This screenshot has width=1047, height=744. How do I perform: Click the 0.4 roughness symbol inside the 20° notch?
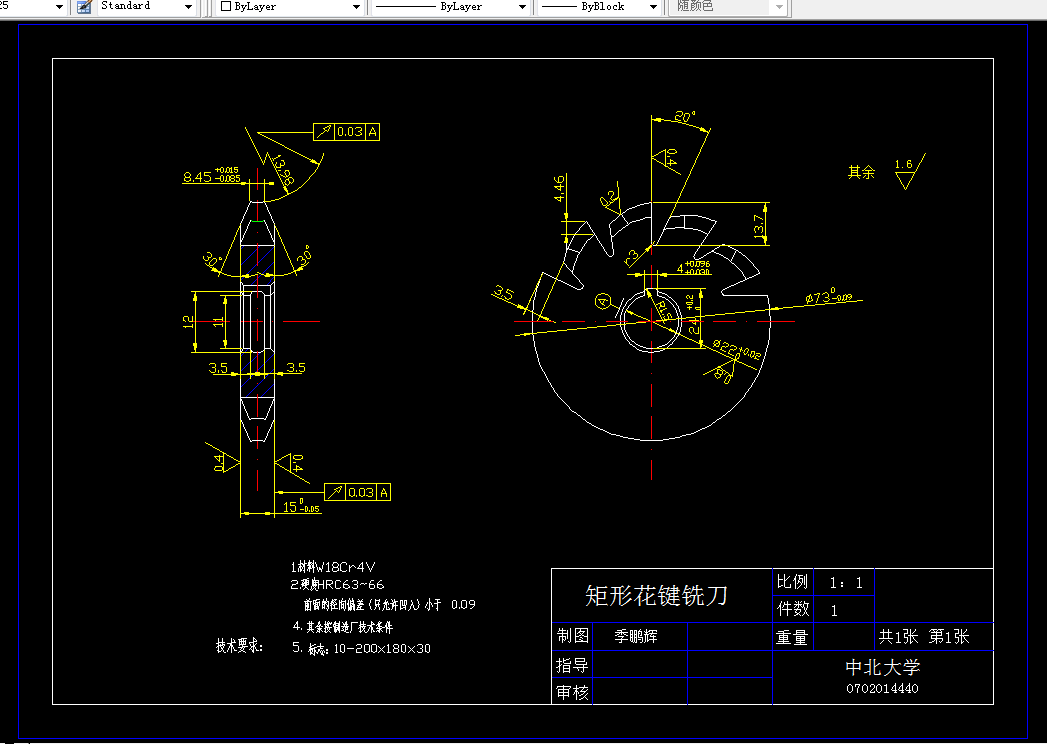(x=666, y=156)
